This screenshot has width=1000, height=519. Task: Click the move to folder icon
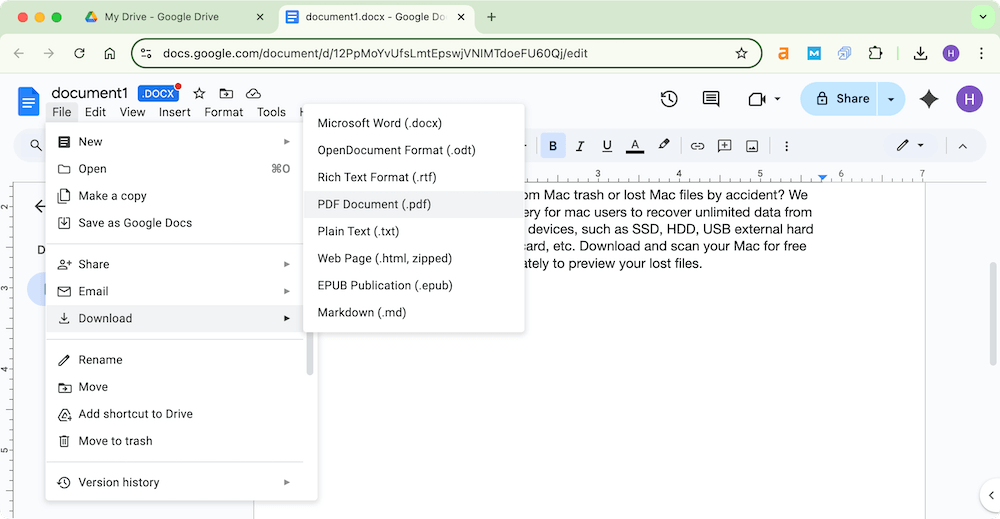[226, 94]
